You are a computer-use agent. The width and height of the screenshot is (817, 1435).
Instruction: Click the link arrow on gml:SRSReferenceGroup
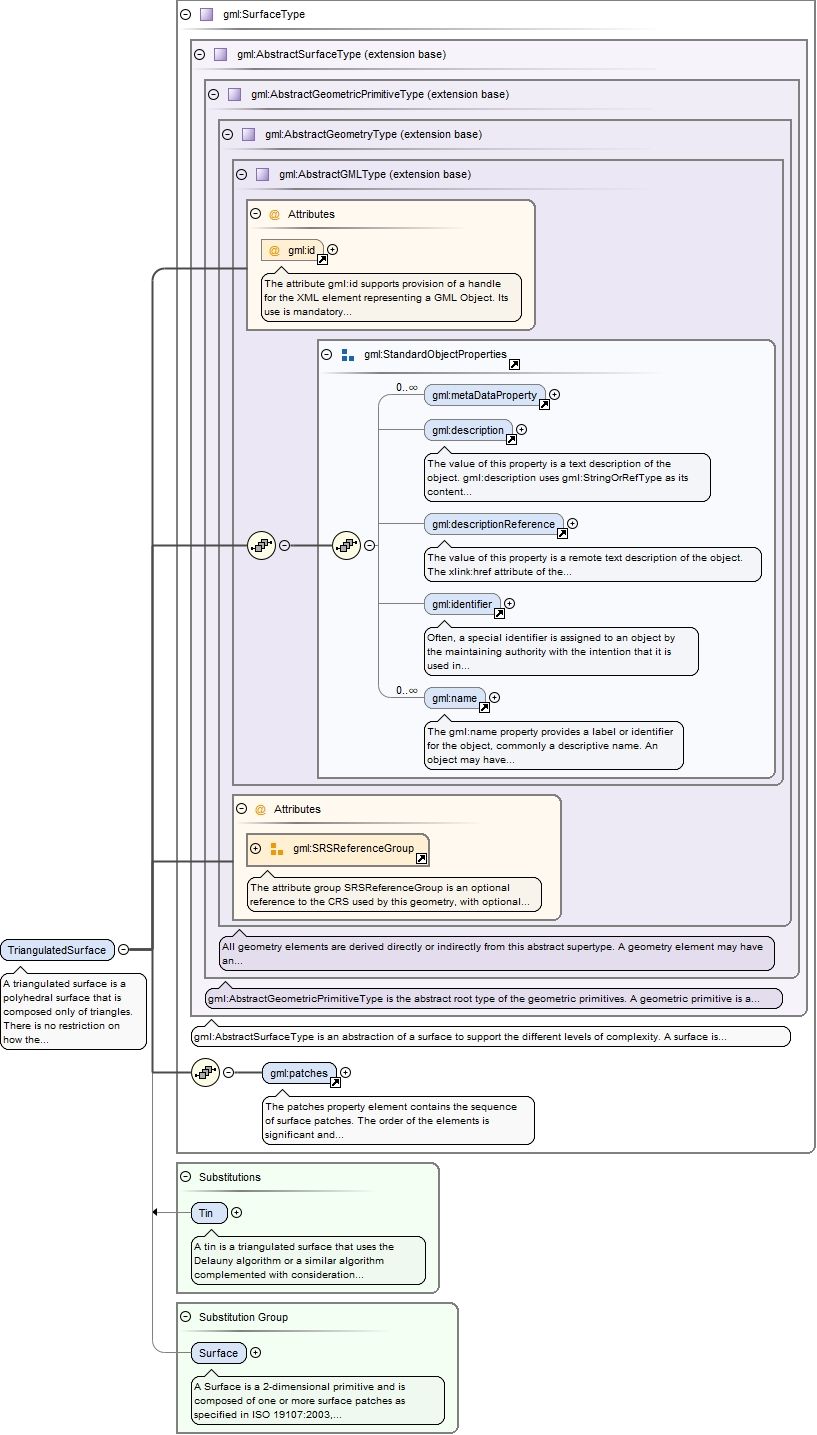point(422,858)
